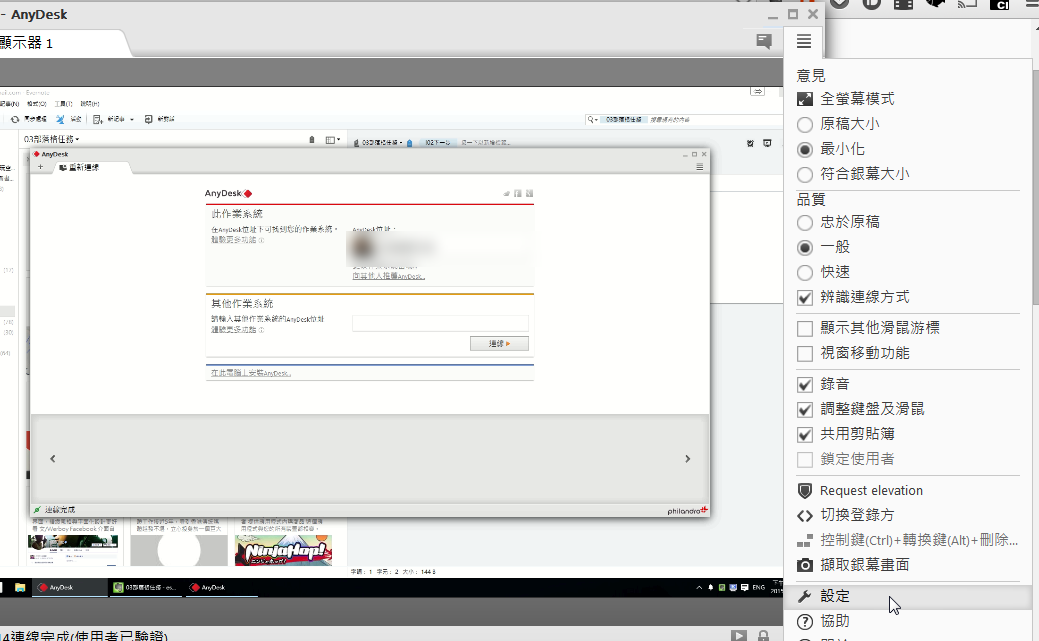Click 擷取銀幕畫面 camera screenshot item
The height and width of the screenshot is (641, 1039).
853,565
